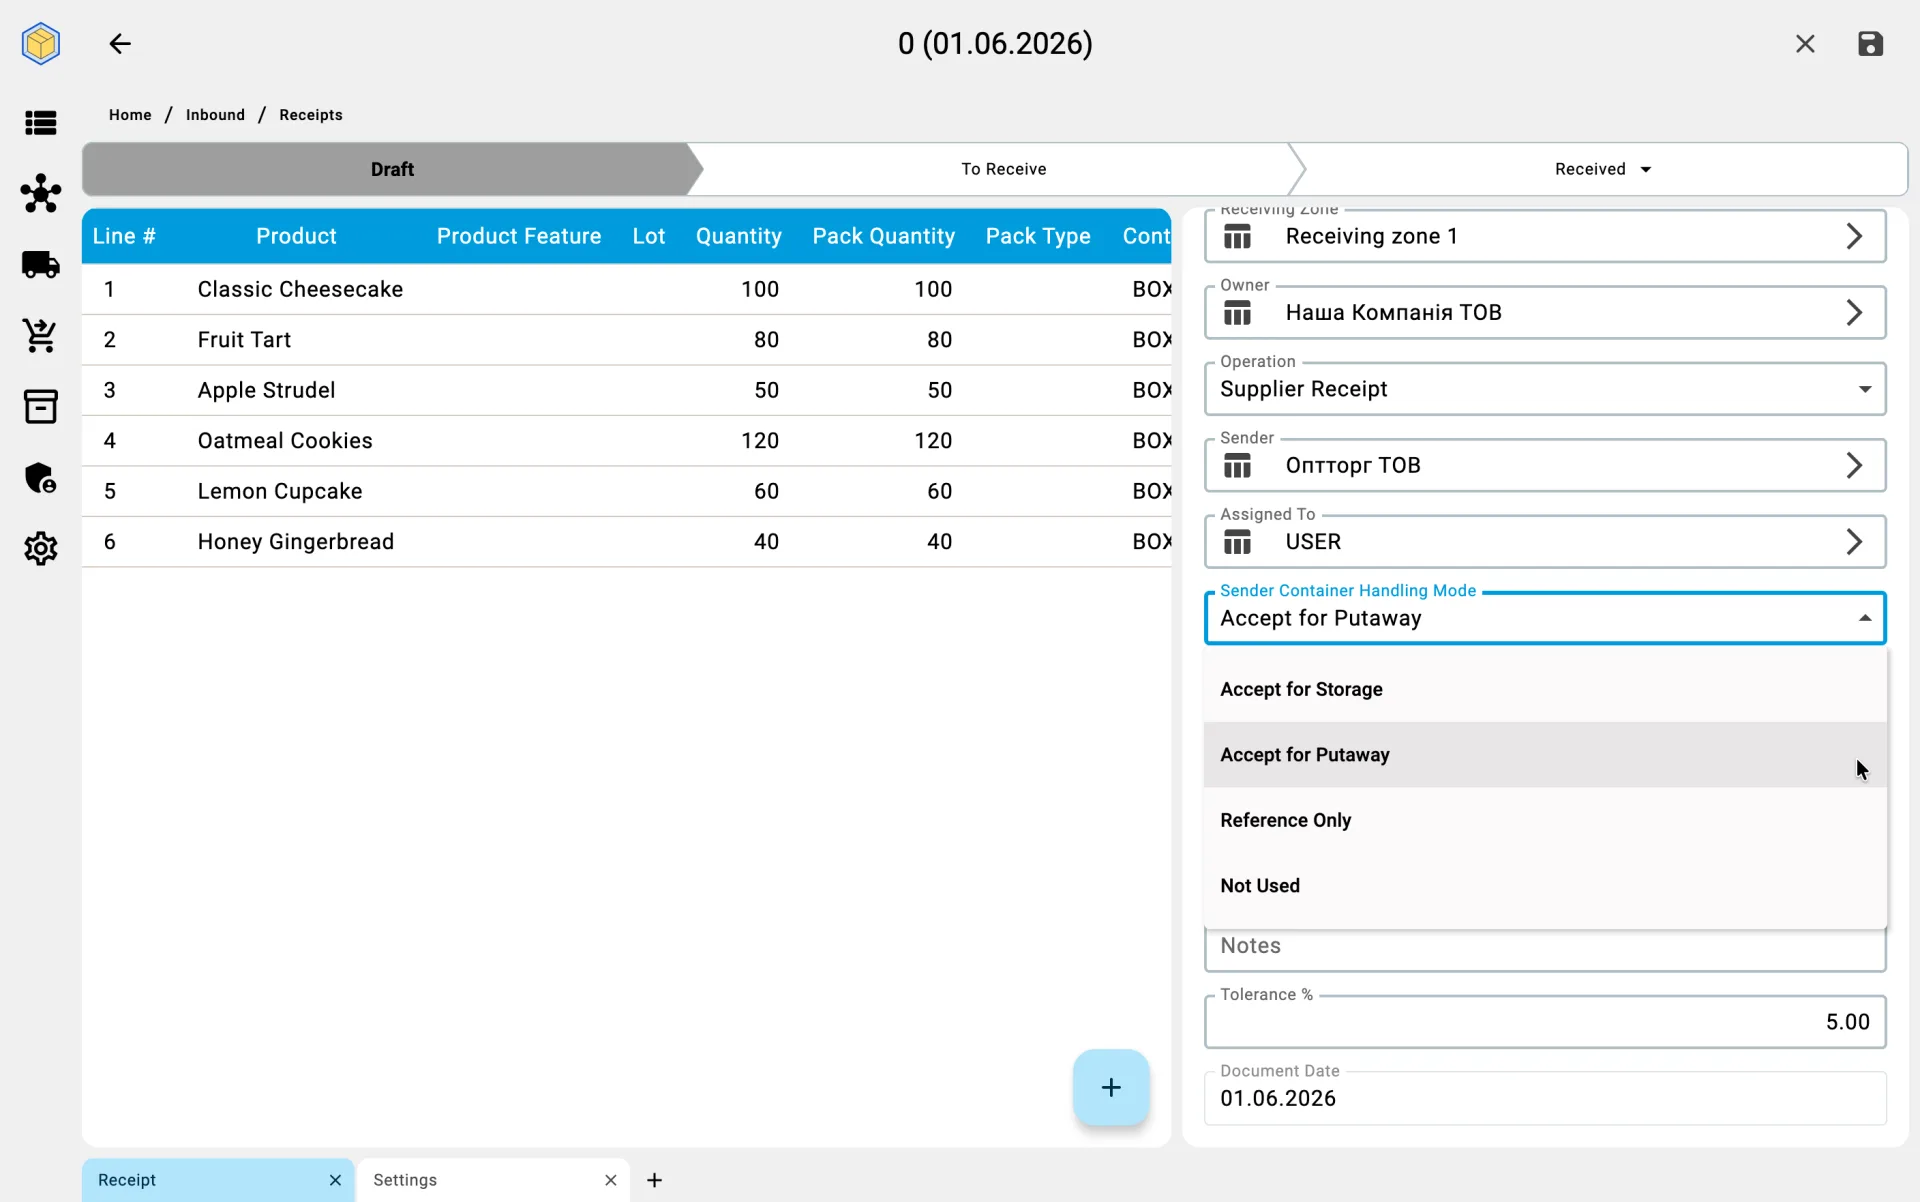Open the delivery truck sidebar icon

[41, 265]
